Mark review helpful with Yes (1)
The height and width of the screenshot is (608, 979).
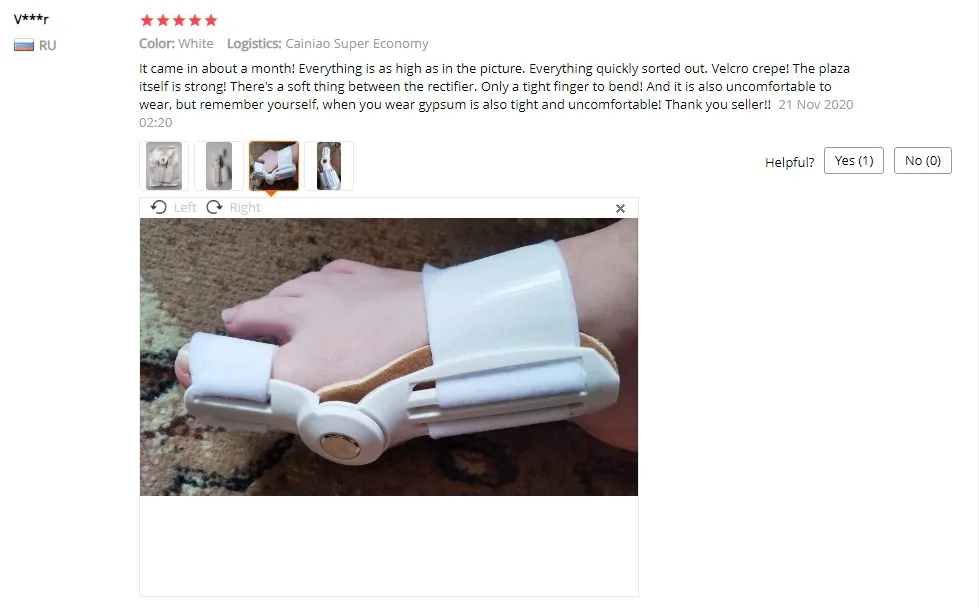click(854, 160)
